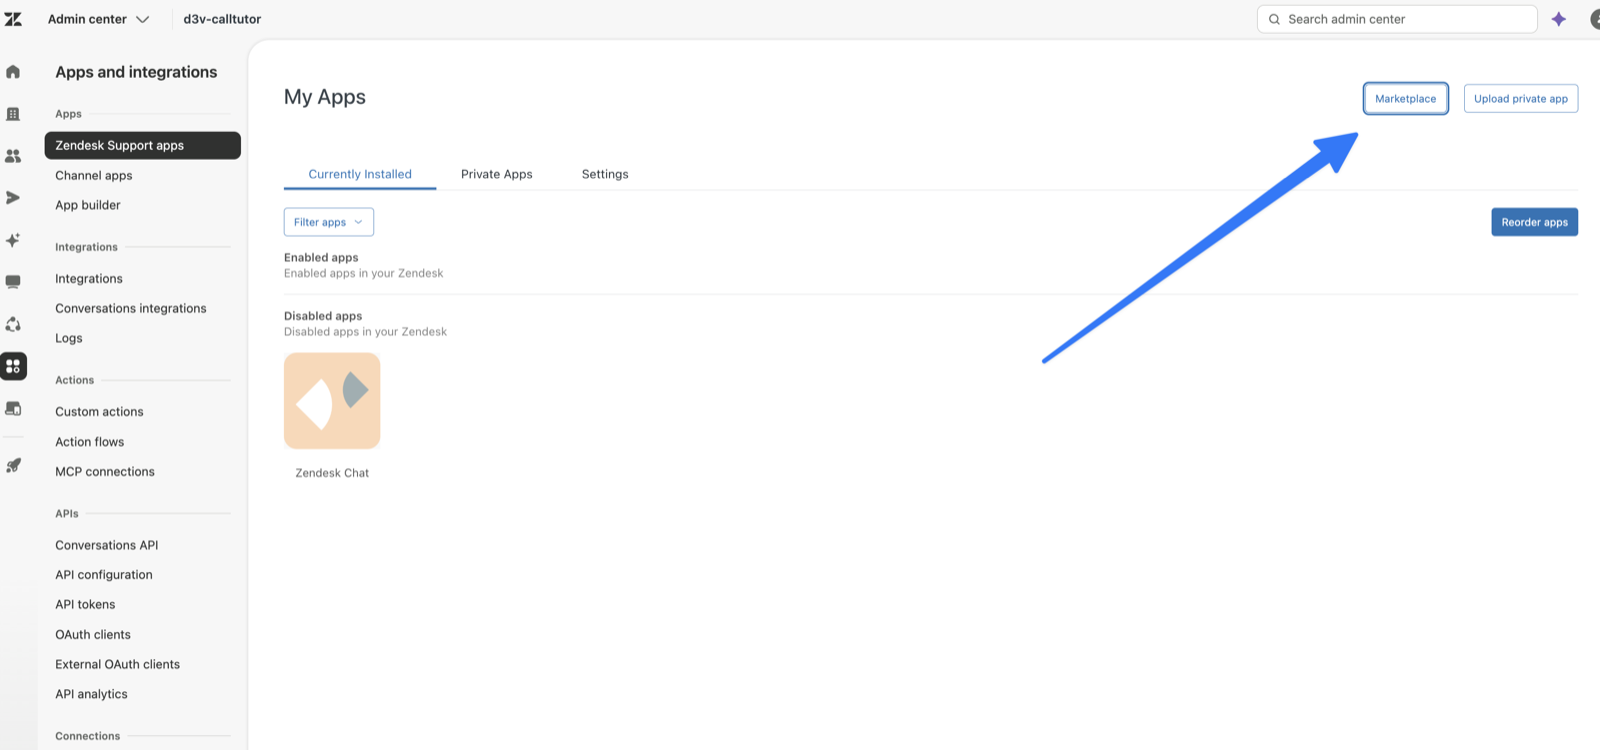
Task: Open External OAuth clients
Action: coord(118,664)
